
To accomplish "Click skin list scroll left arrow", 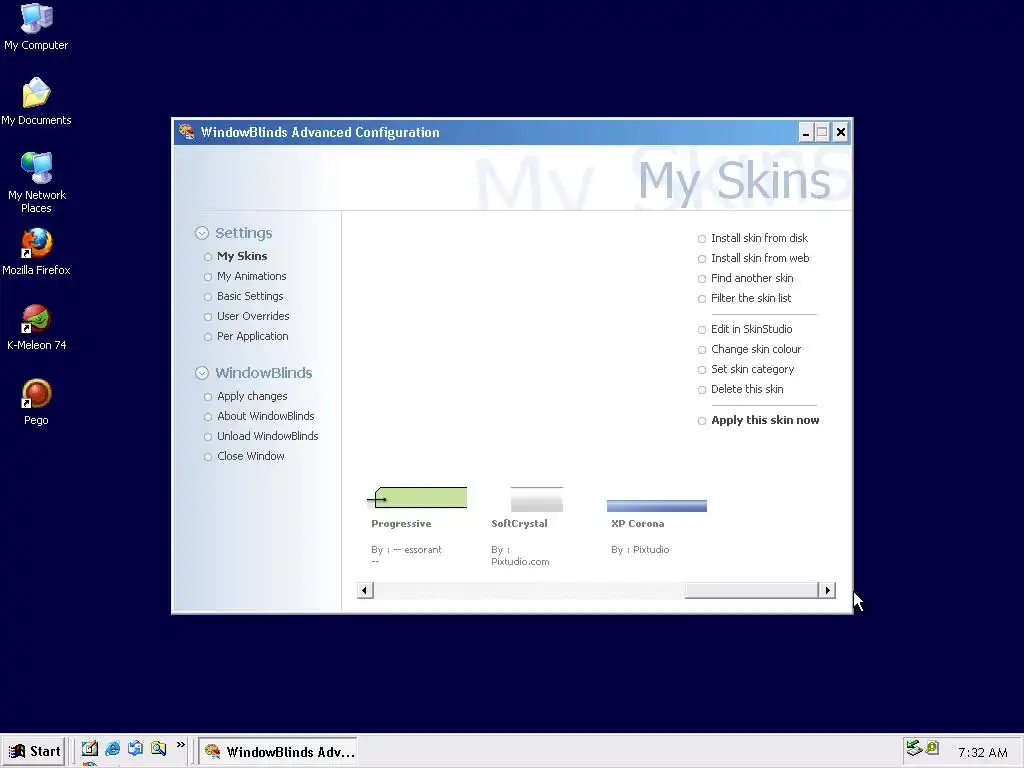I will [x=365, y=590].
